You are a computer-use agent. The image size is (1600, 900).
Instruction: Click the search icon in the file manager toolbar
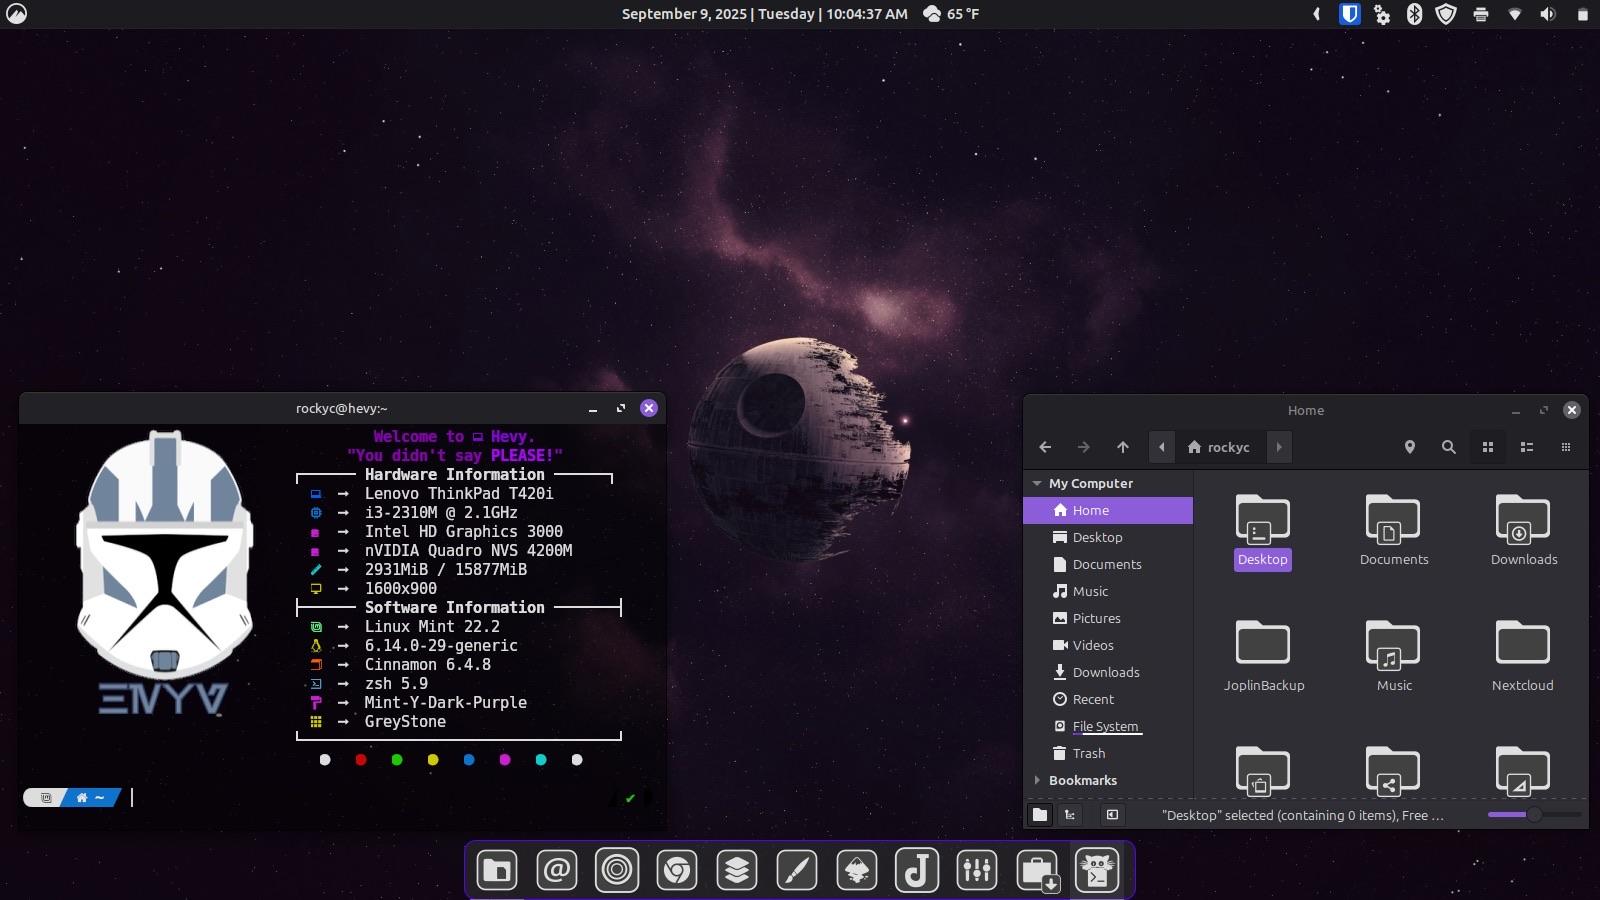pos(1448,447)
